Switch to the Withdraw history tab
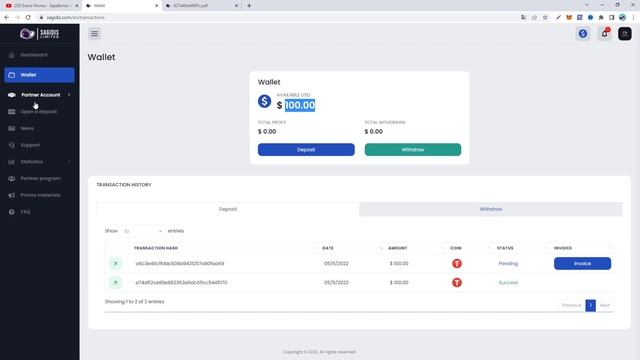 click(491, 209)
